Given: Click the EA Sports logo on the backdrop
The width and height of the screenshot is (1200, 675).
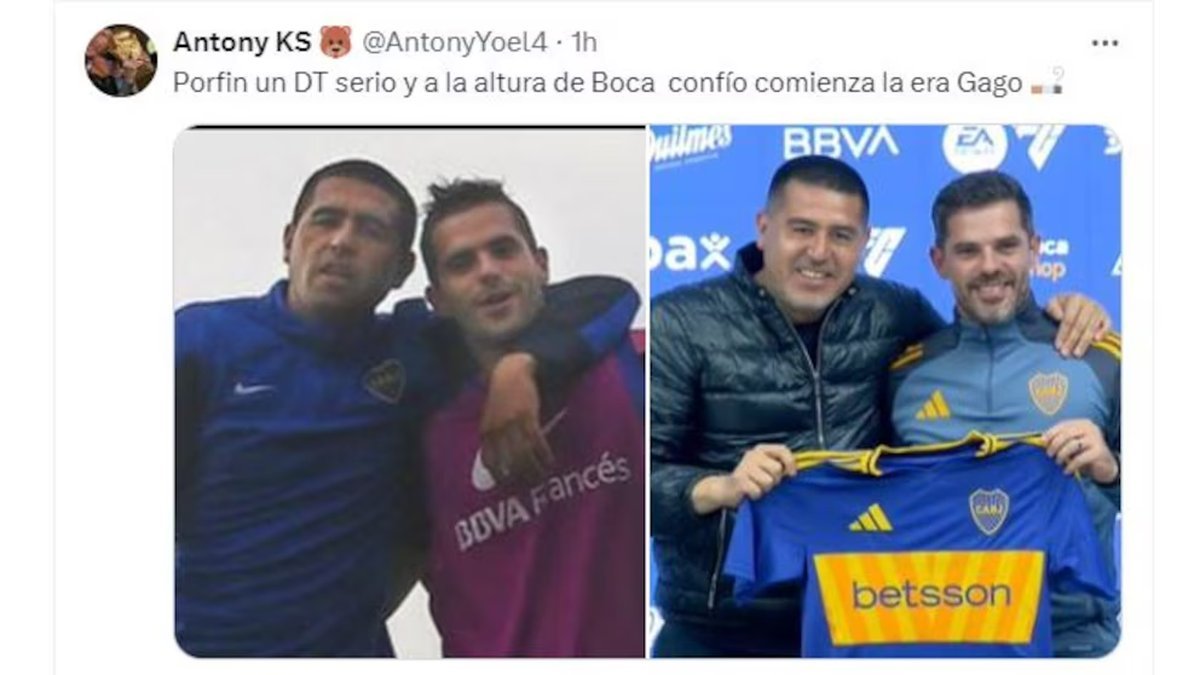Looking at the screenshot, I should coord(974,147).
